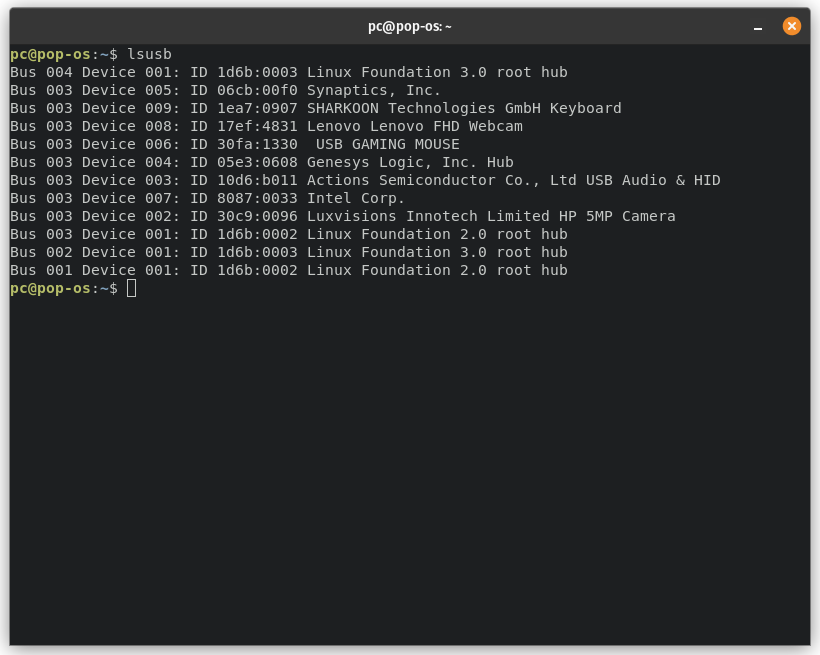This screenshot has height=655, width=820.
Task: Select the Lenovo FHD Webcam text line
Action: [290, 126]
